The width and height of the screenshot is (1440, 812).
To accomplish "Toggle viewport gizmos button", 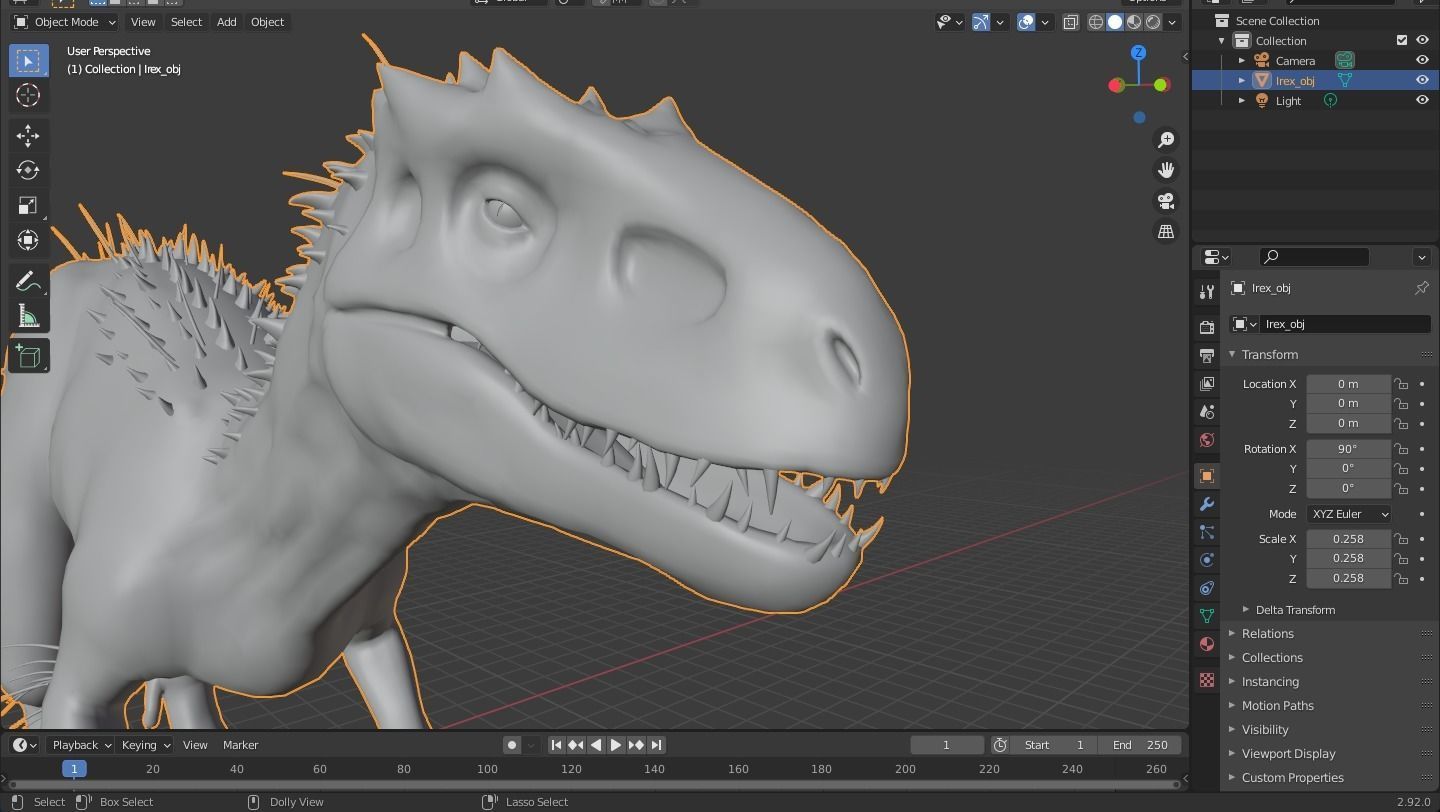I will tap(980, 22).
